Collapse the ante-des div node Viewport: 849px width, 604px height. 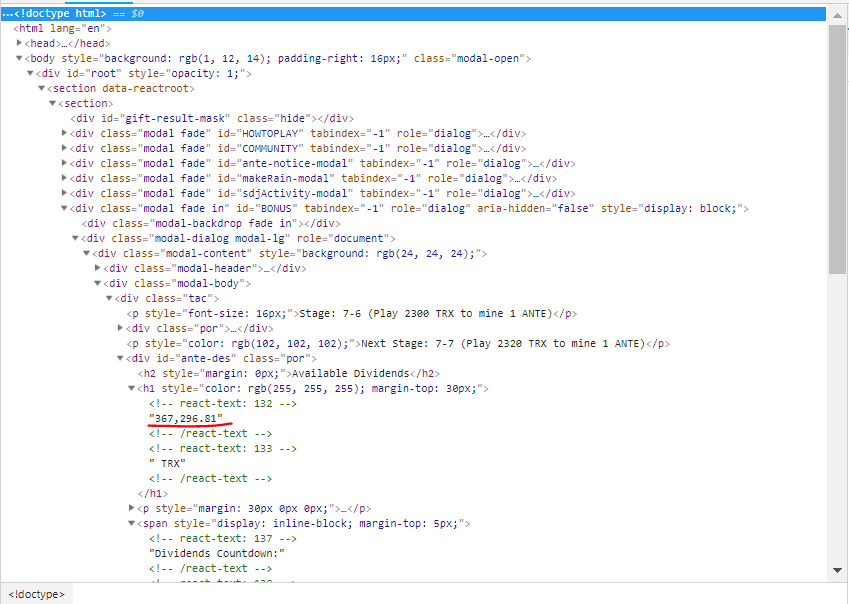coord(120,358)
